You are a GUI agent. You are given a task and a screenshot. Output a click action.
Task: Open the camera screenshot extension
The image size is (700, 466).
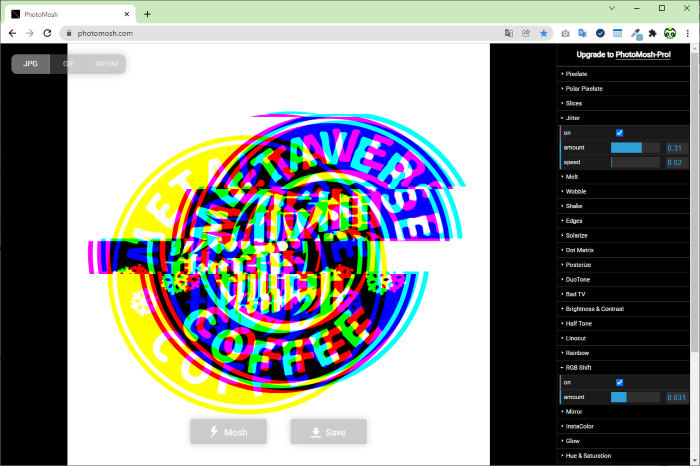point(565,33)
